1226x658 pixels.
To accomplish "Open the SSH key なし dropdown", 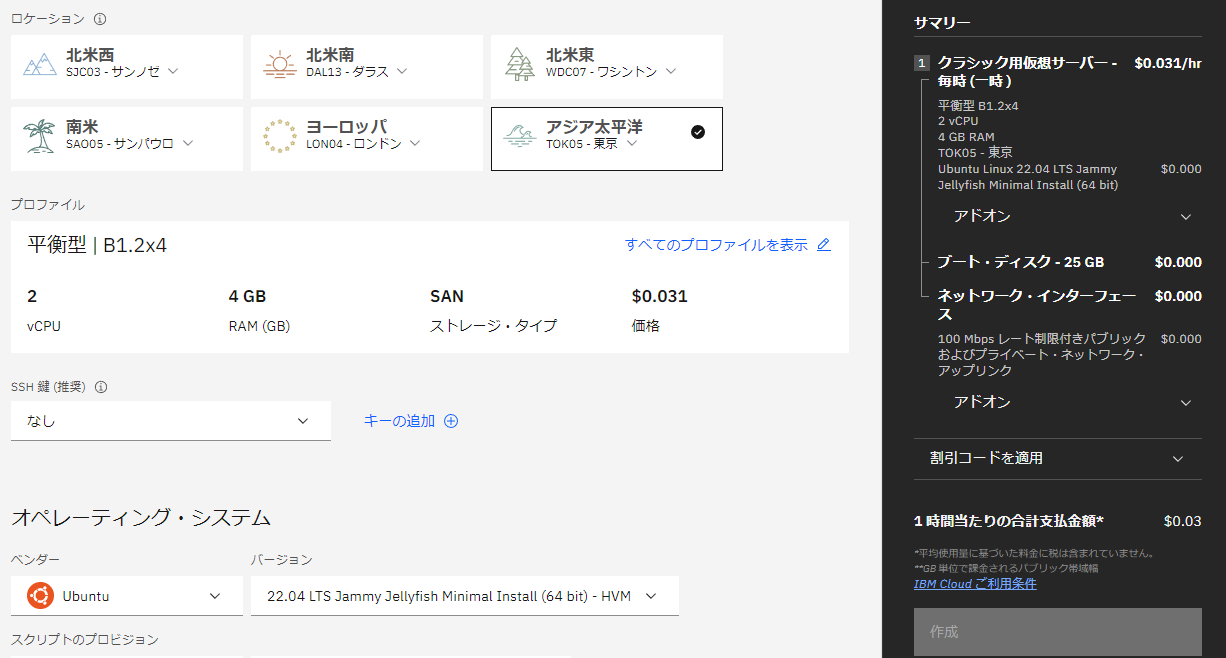I will point(171,421).
